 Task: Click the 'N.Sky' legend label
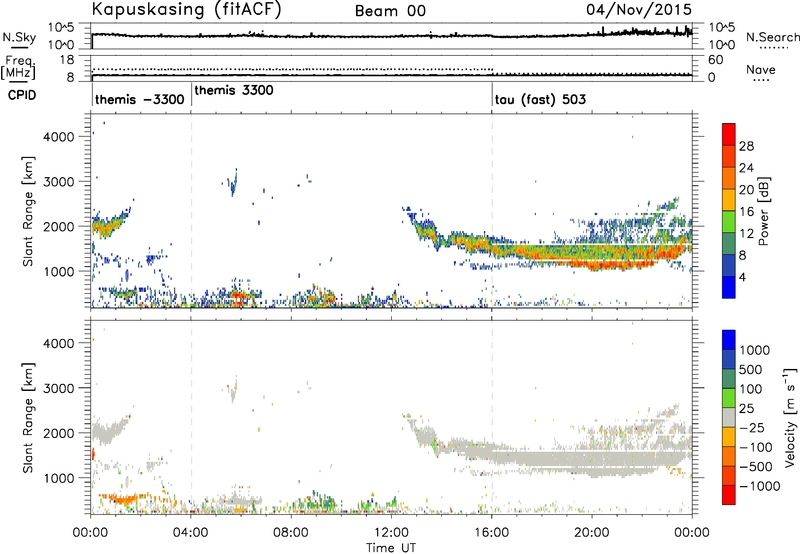pyautogui.click(x=19, y=37)
